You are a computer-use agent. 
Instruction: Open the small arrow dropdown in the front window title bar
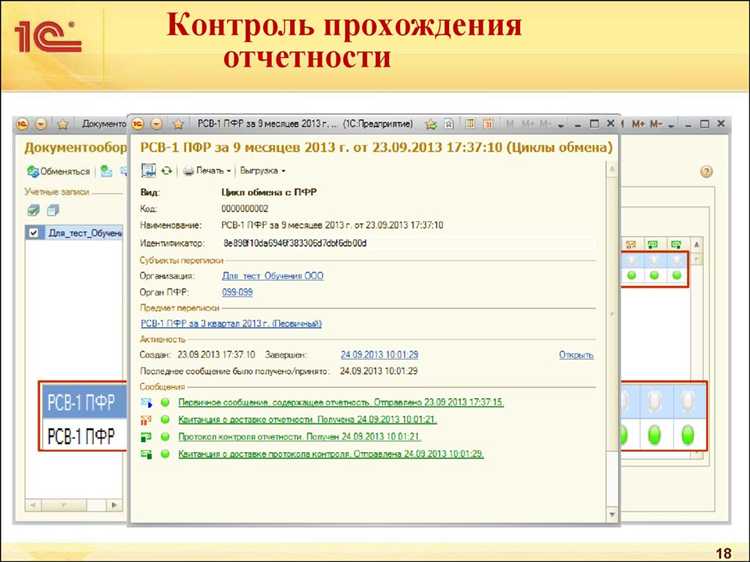[x=561, y=125]
